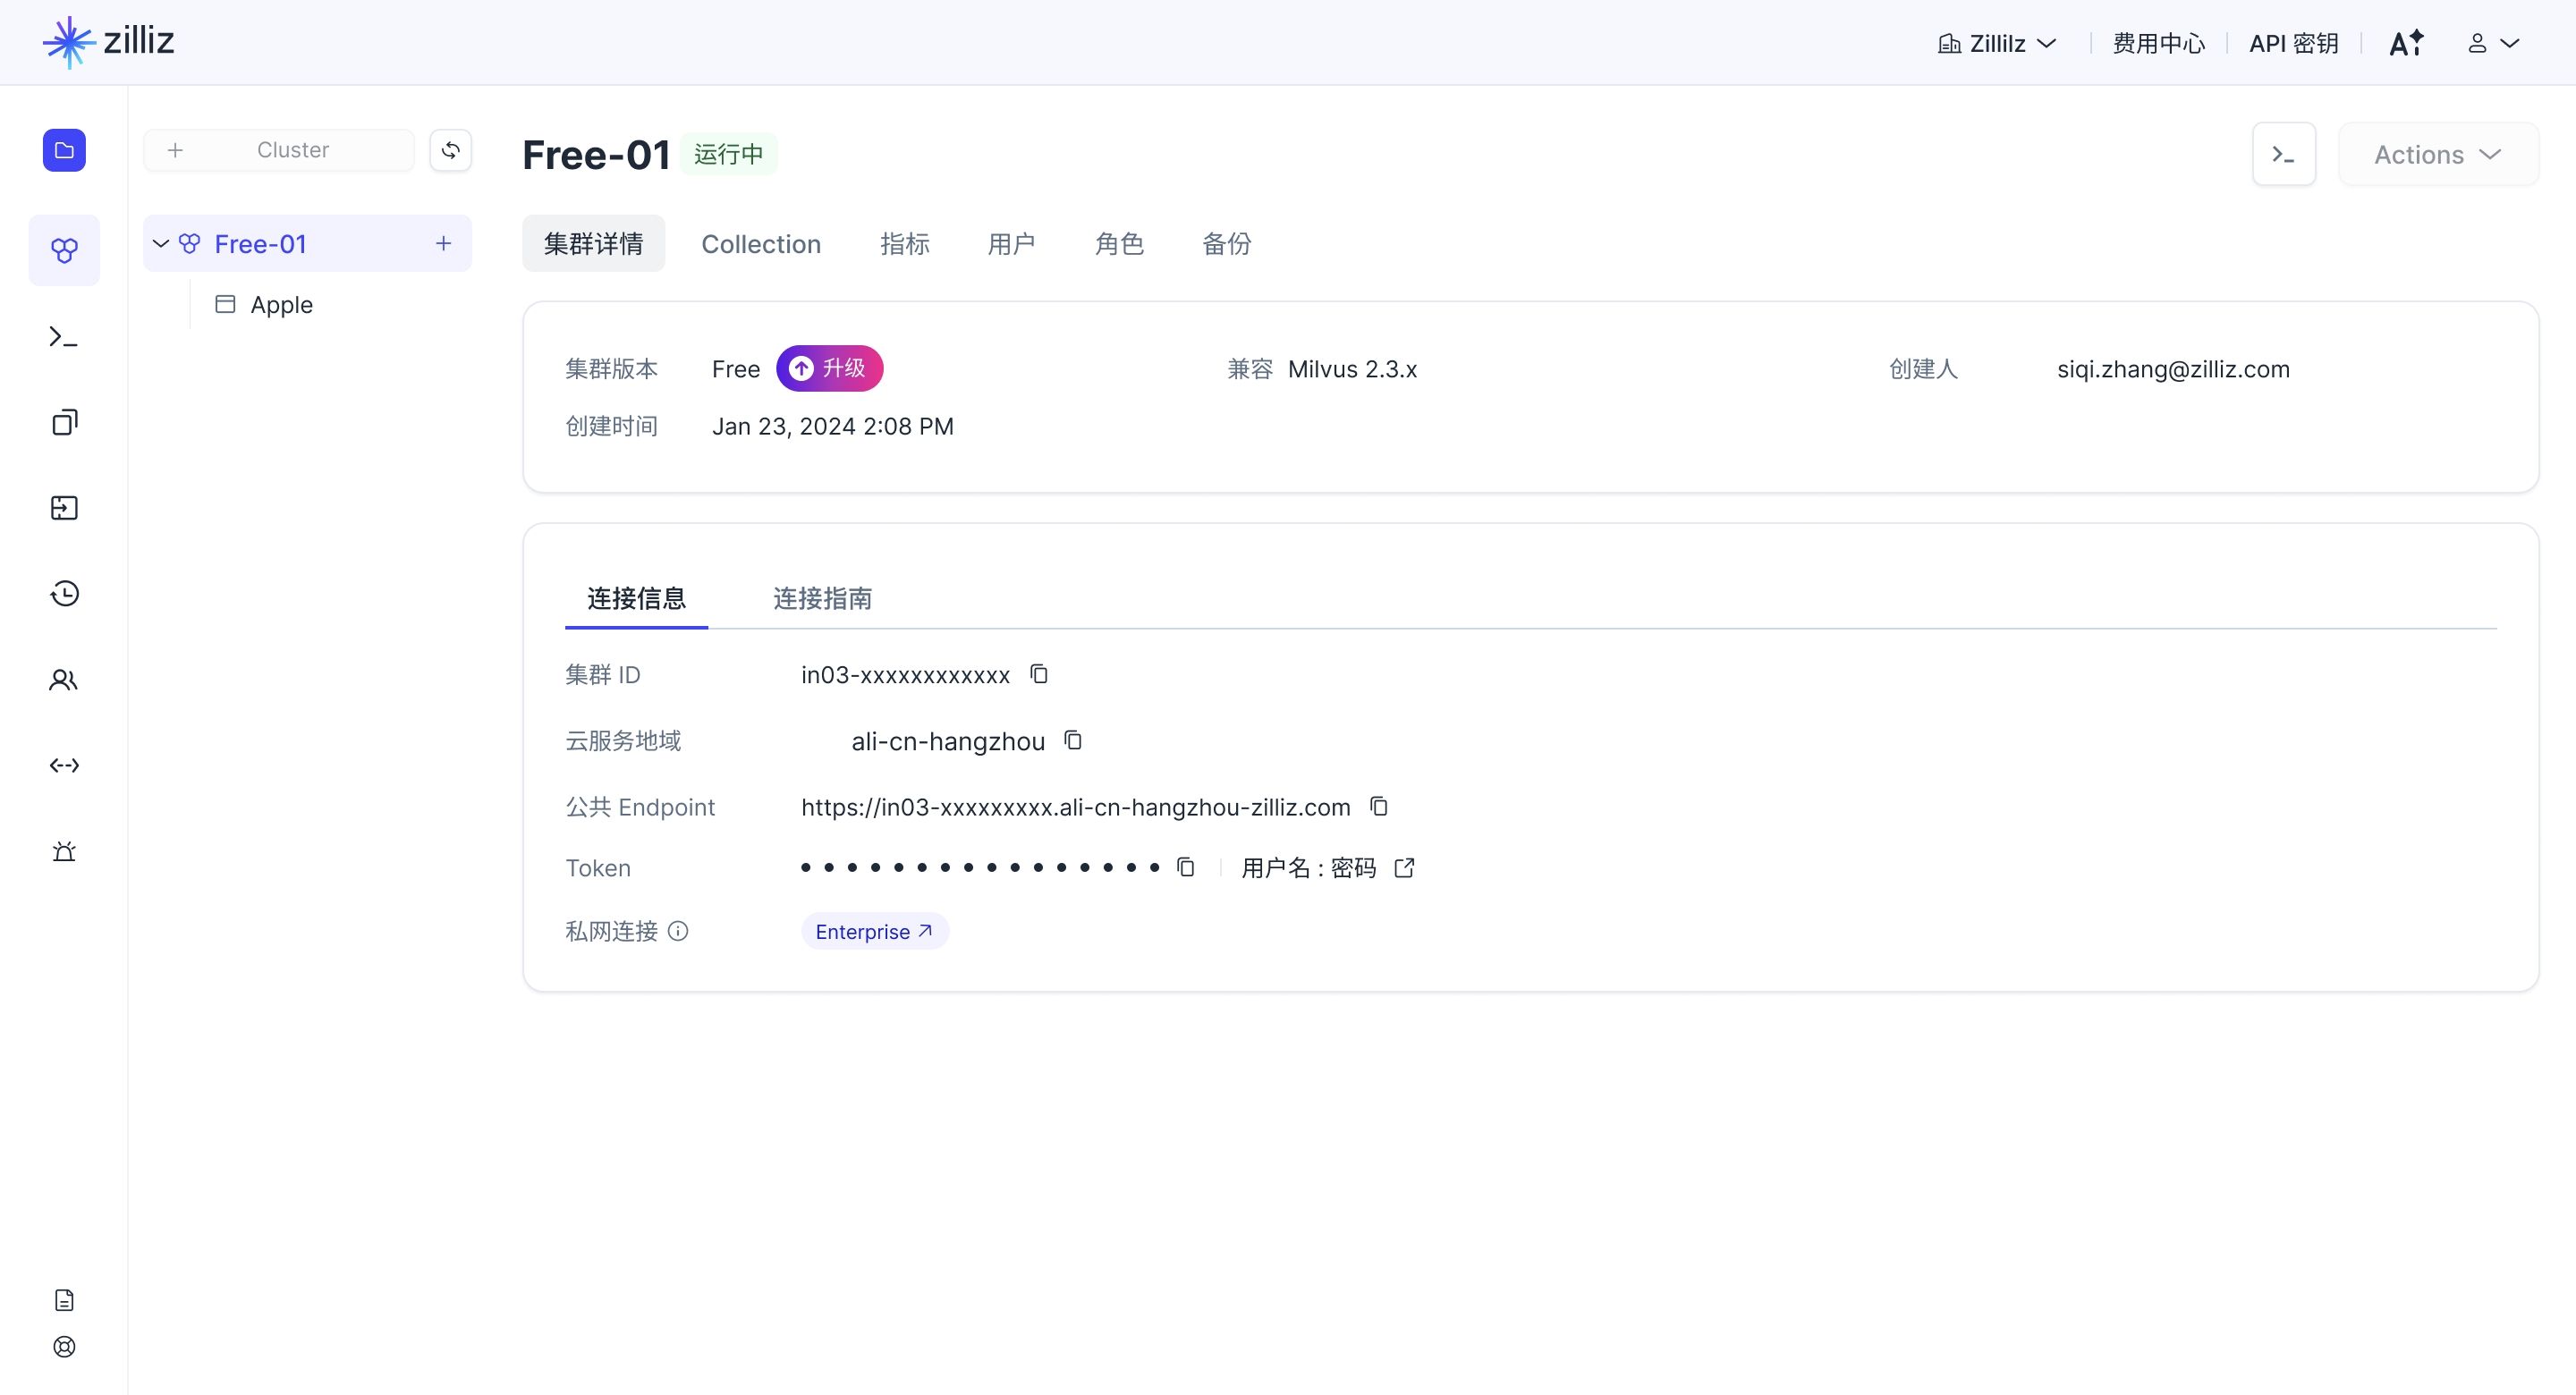Copy the Token value
The image size is (2576, 1395).
point(1186,867)
